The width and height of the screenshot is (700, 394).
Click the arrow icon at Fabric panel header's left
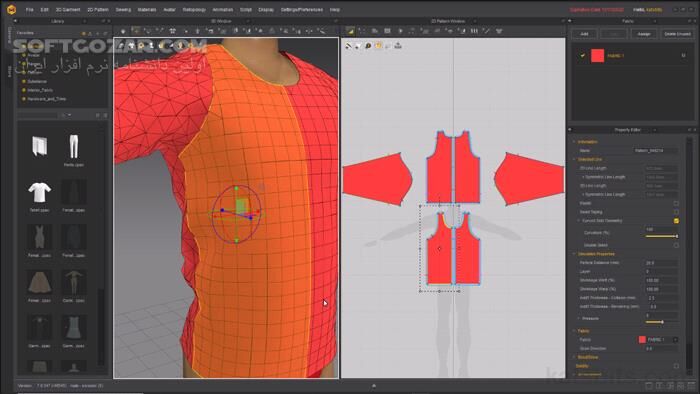(570, 21)
